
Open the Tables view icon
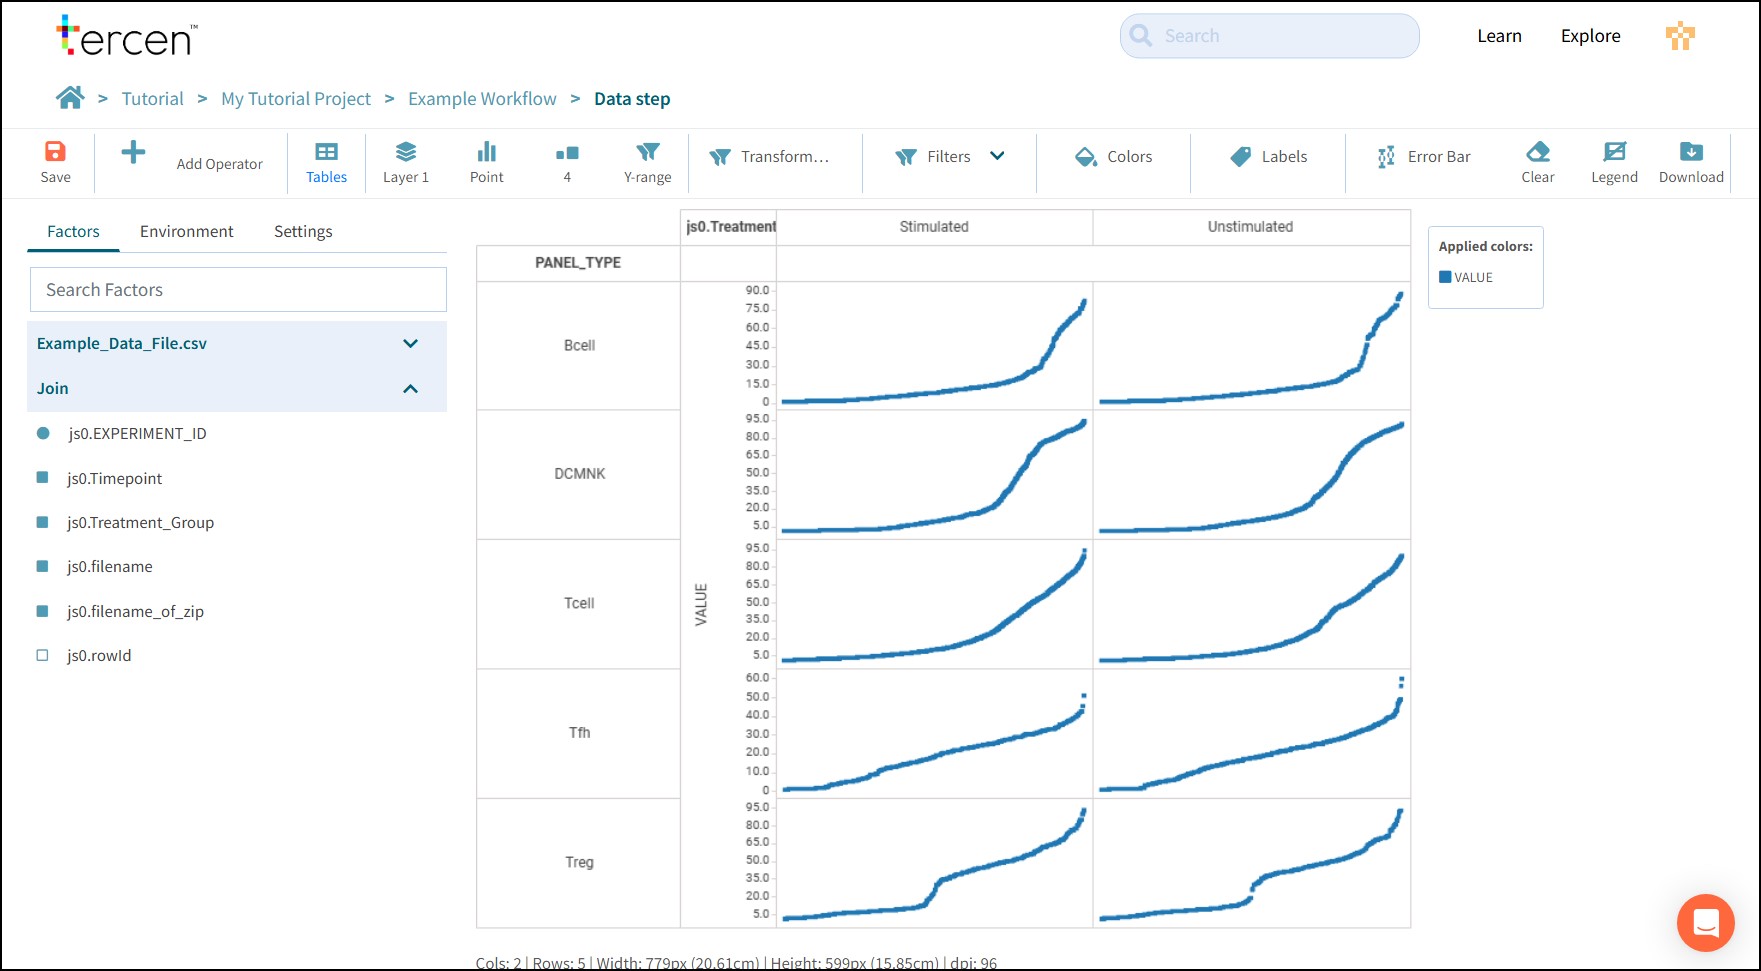tap(326, 152)
